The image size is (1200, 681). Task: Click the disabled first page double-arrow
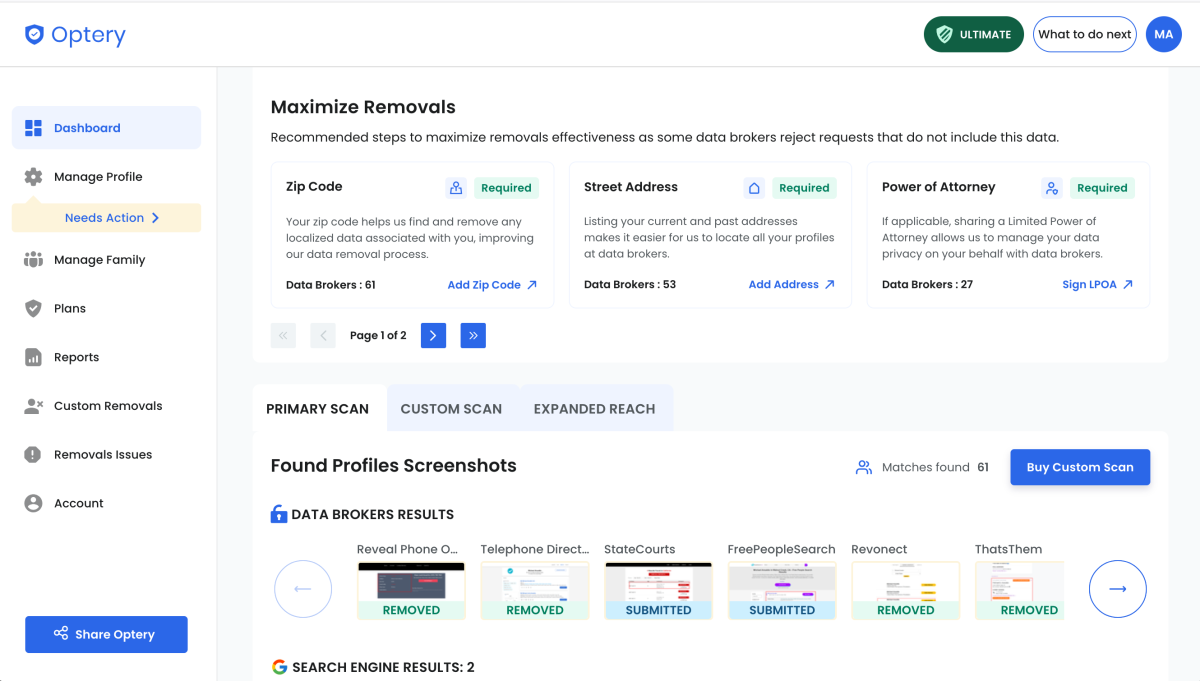283,335
